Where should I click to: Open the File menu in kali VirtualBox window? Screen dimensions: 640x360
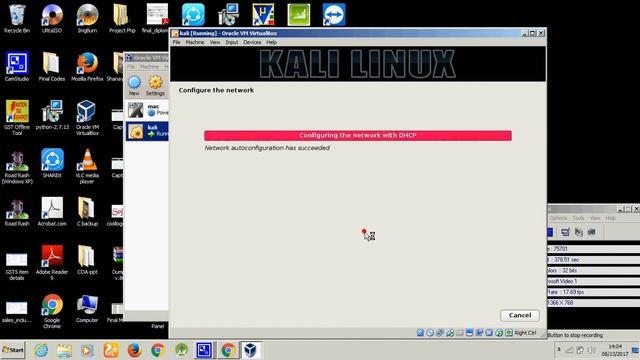coord(176,42)
